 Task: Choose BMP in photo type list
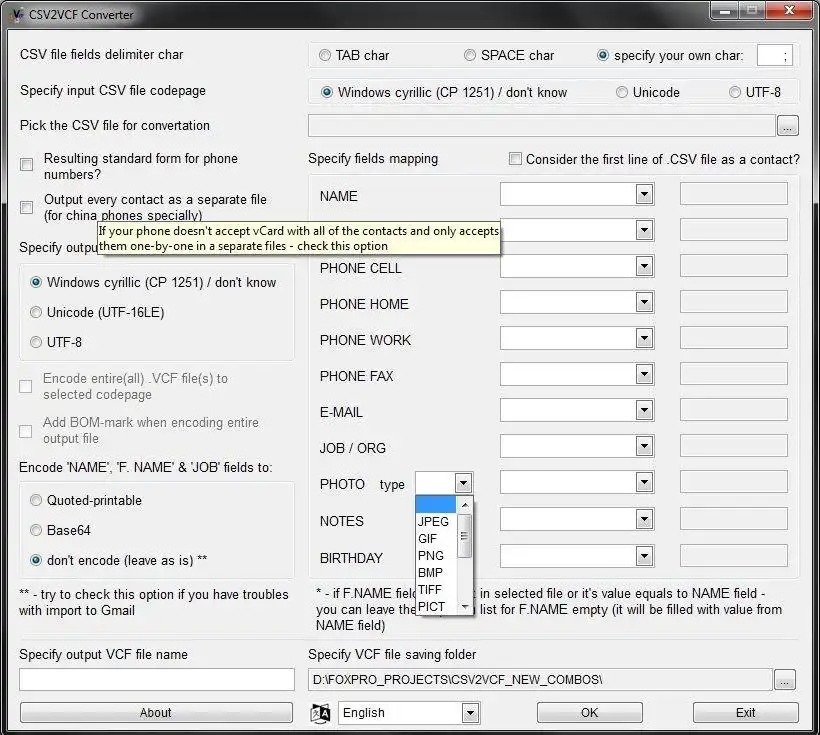pyautogui.click(x=436, y=573)
